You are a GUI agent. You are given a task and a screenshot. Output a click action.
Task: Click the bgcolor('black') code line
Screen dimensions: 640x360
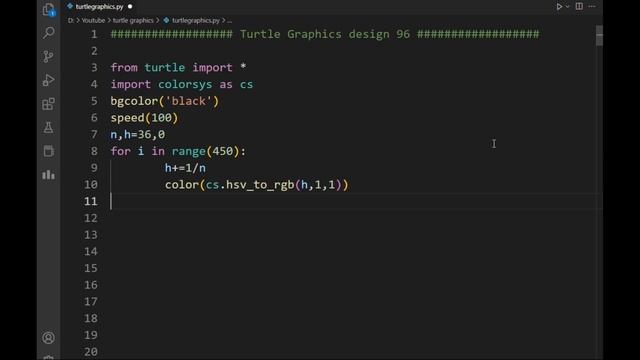click(164, 101)
